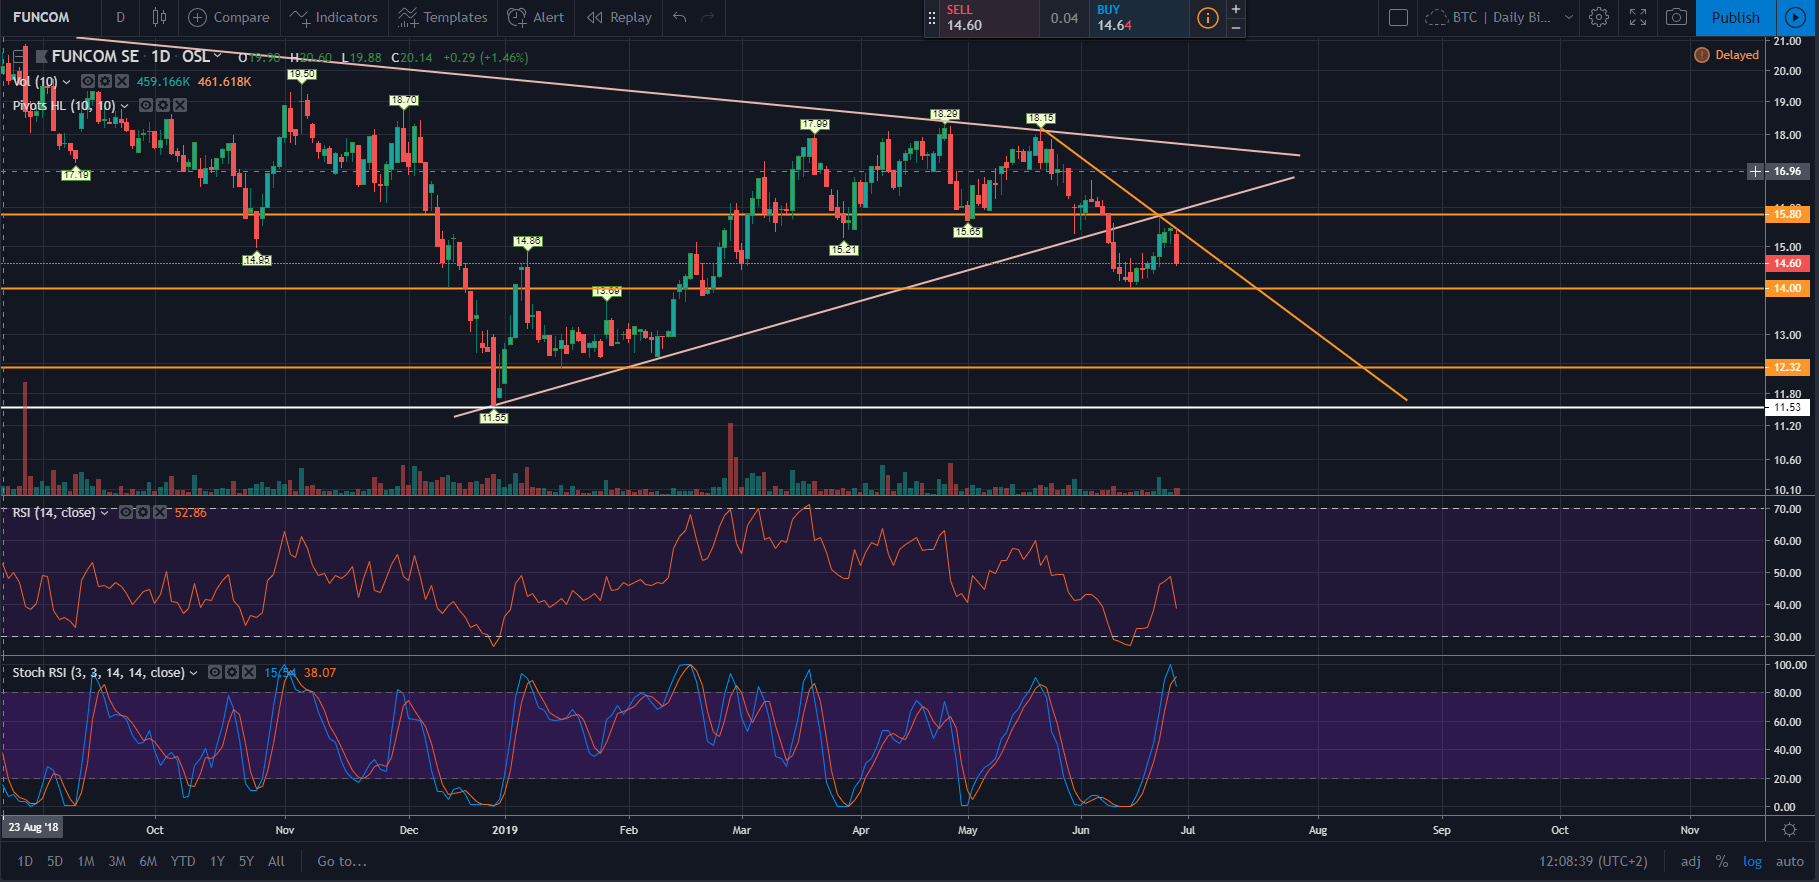Click the plus button at crosshair price 16.96
The width and height of the screenshot is (1819, 882).
click(1755, 172)
